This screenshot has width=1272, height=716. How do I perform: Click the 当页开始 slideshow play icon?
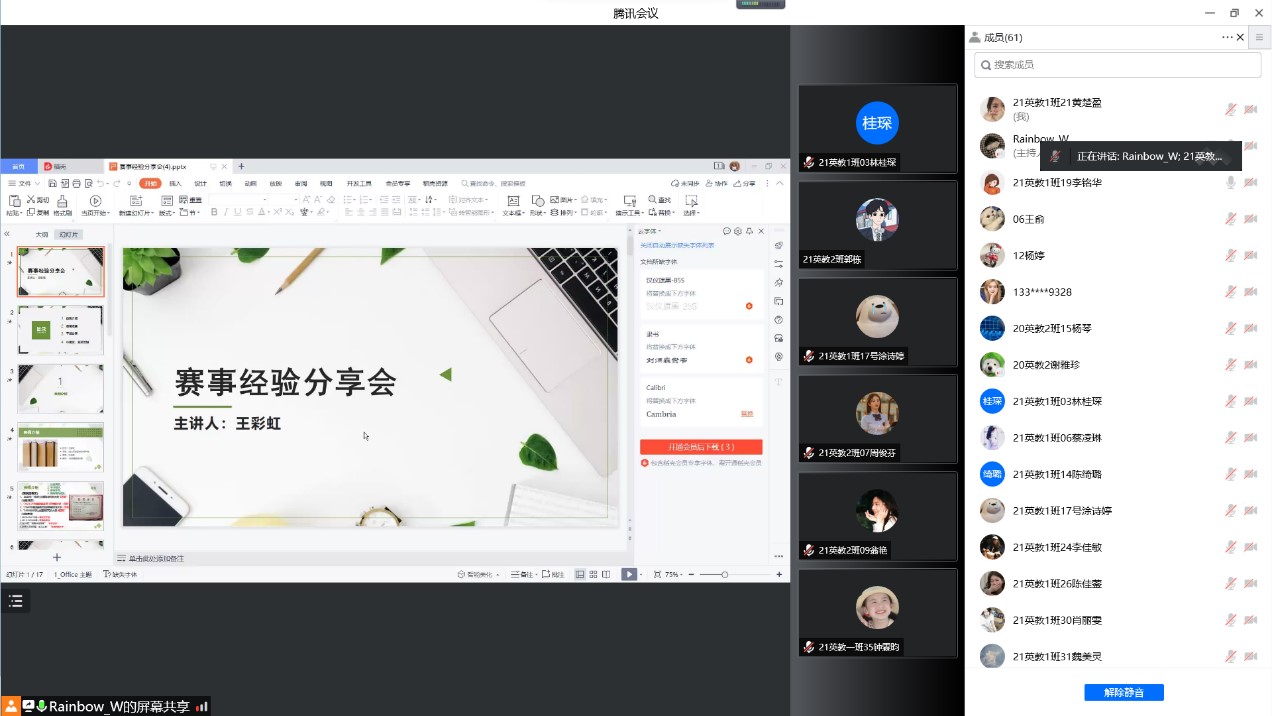click(95, 201)
